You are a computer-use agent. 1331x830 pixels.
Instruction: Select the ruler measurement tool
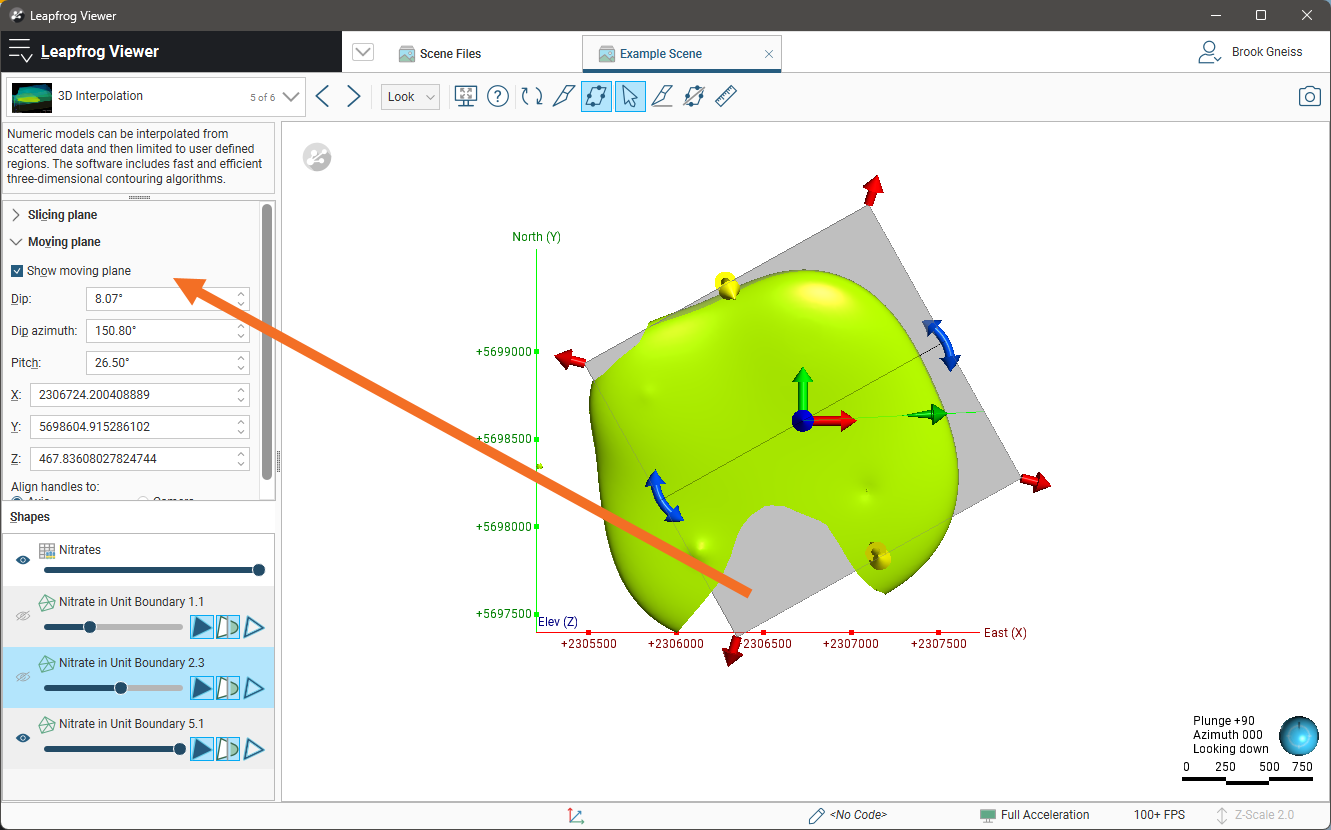coord(726,96)
